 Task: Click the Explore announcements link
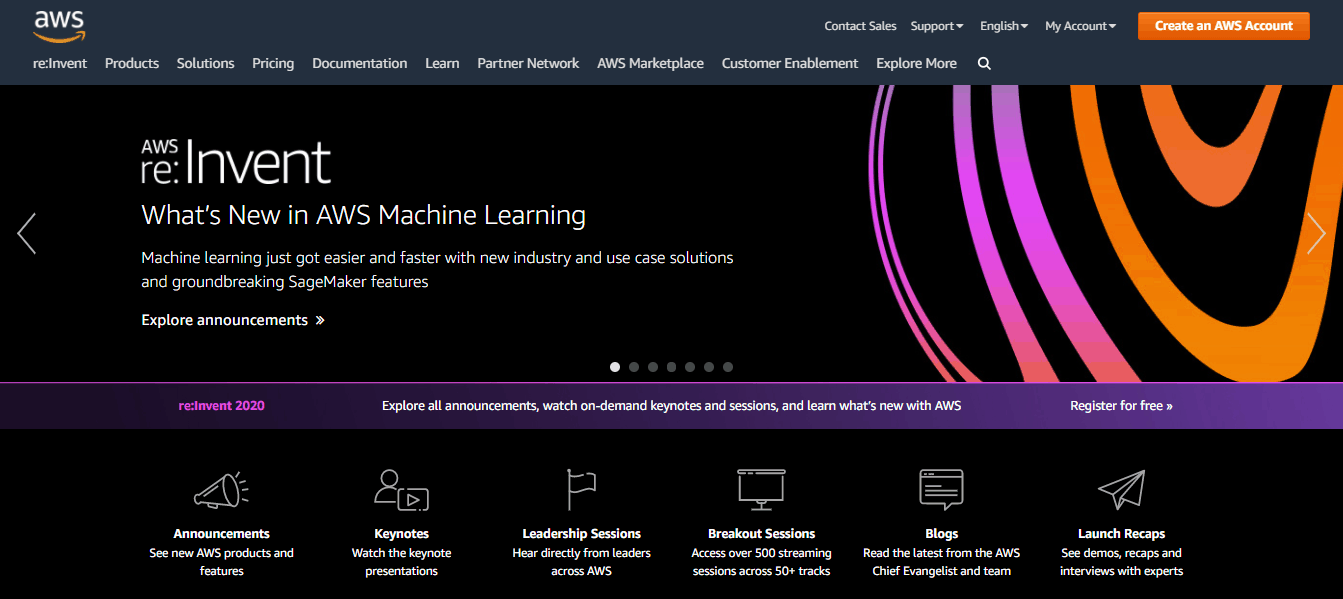click(x=233, y=320)
